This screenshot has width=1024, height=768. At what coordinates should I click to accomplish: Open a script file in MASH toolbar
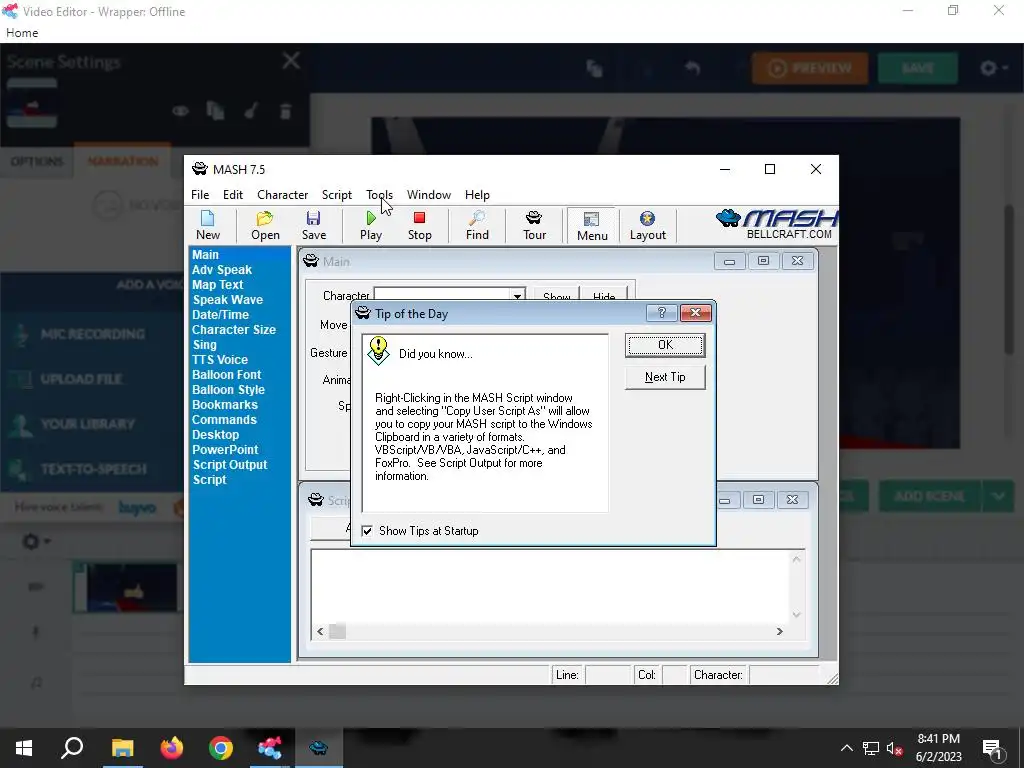click(265, 225)
